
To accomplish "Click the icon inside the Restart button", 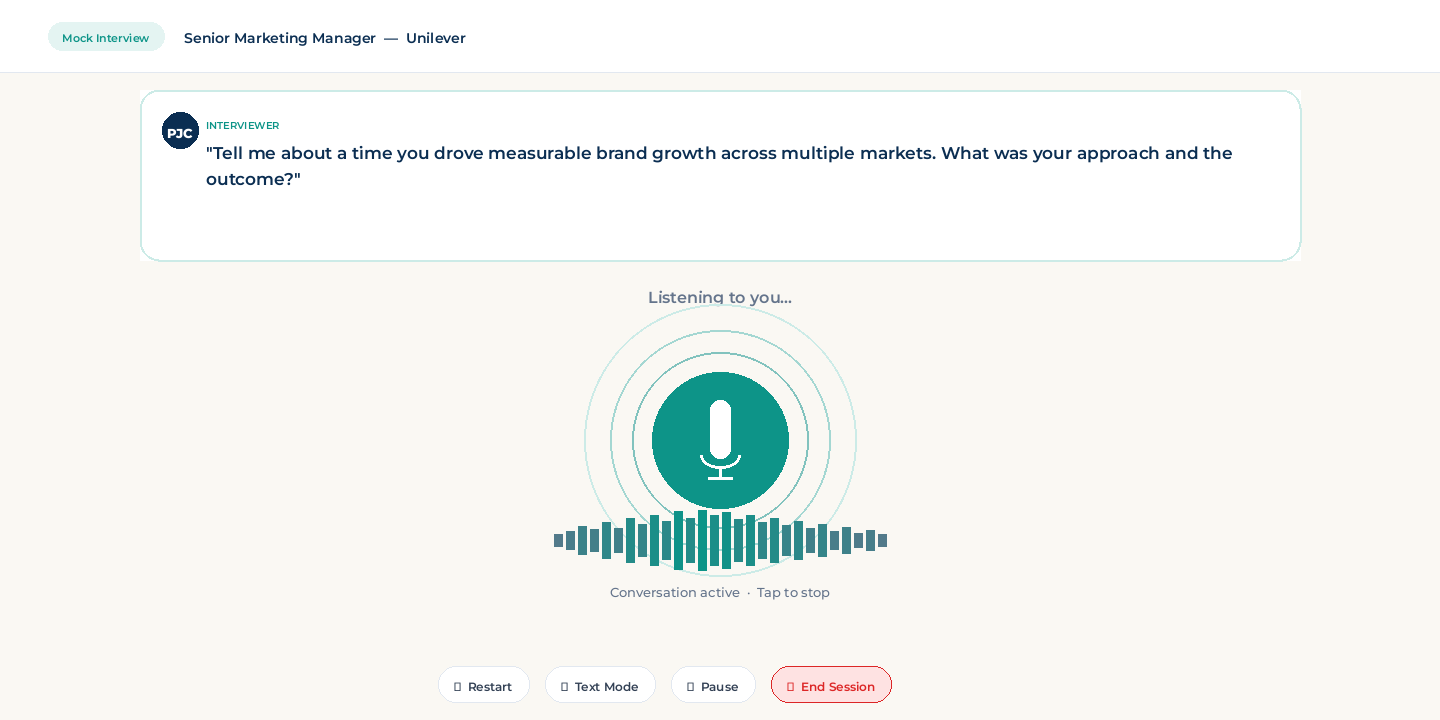I will (457, 687).
